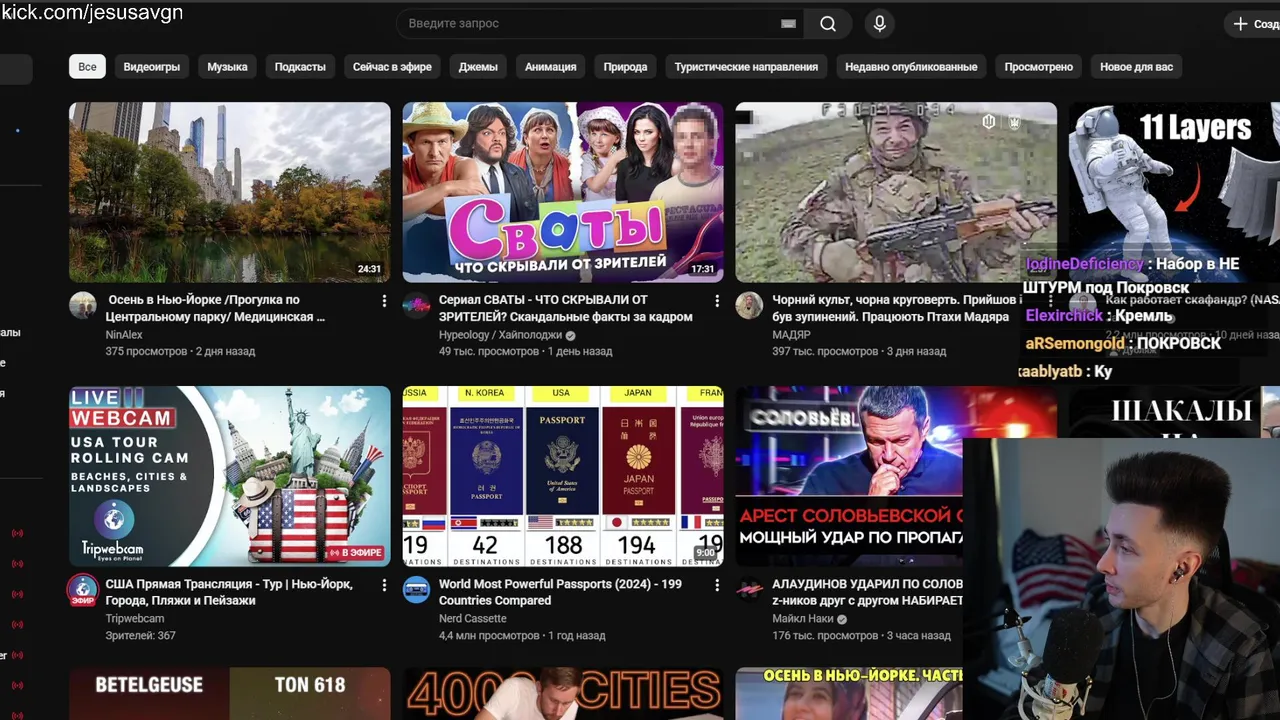
Task: Open options menu for World Most Powerful Passports video
Action: tap(717, 585)
